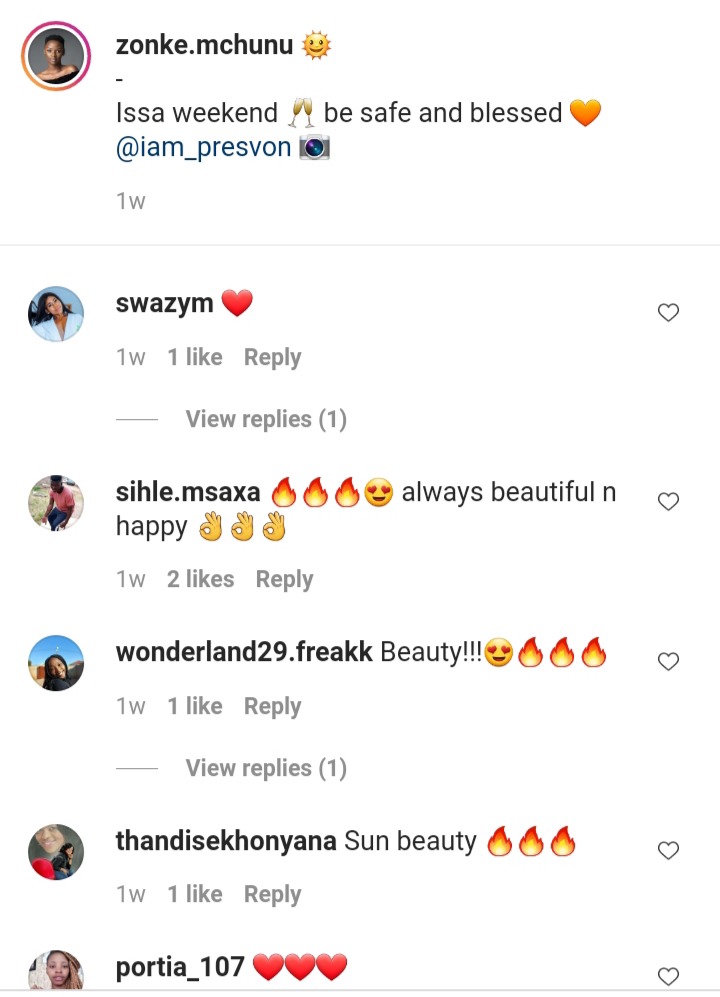Open zonke.mchunu's profile picture story

[x=56, y=56]
